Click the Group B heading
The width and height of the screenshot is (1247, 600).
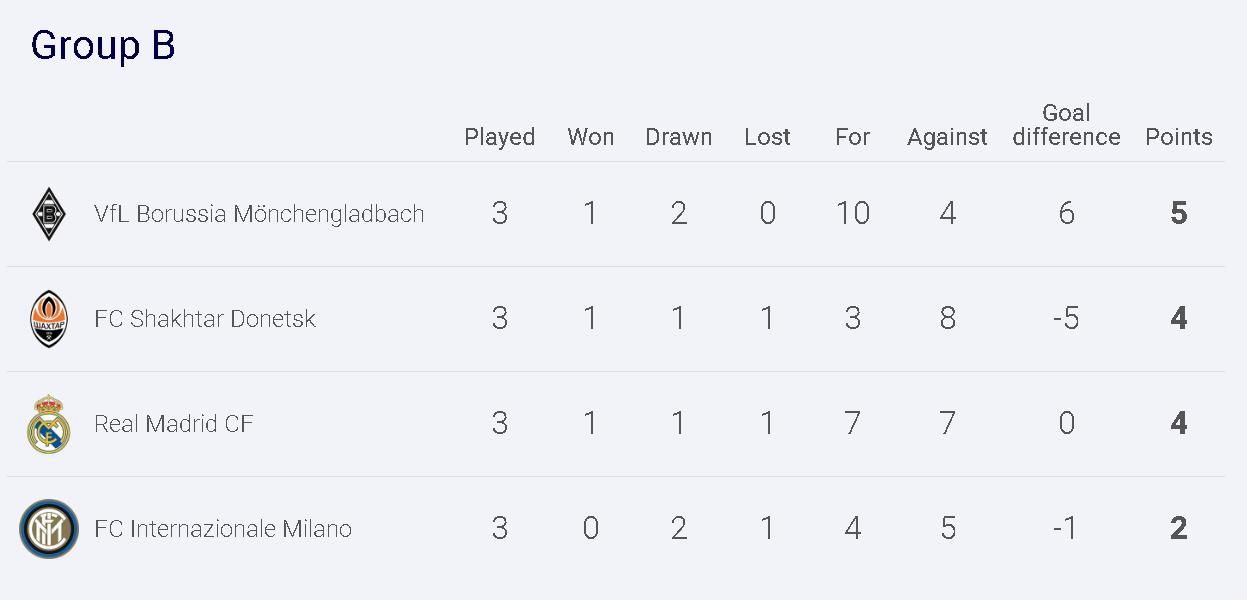pyautogui.click(x=103, y=46)
